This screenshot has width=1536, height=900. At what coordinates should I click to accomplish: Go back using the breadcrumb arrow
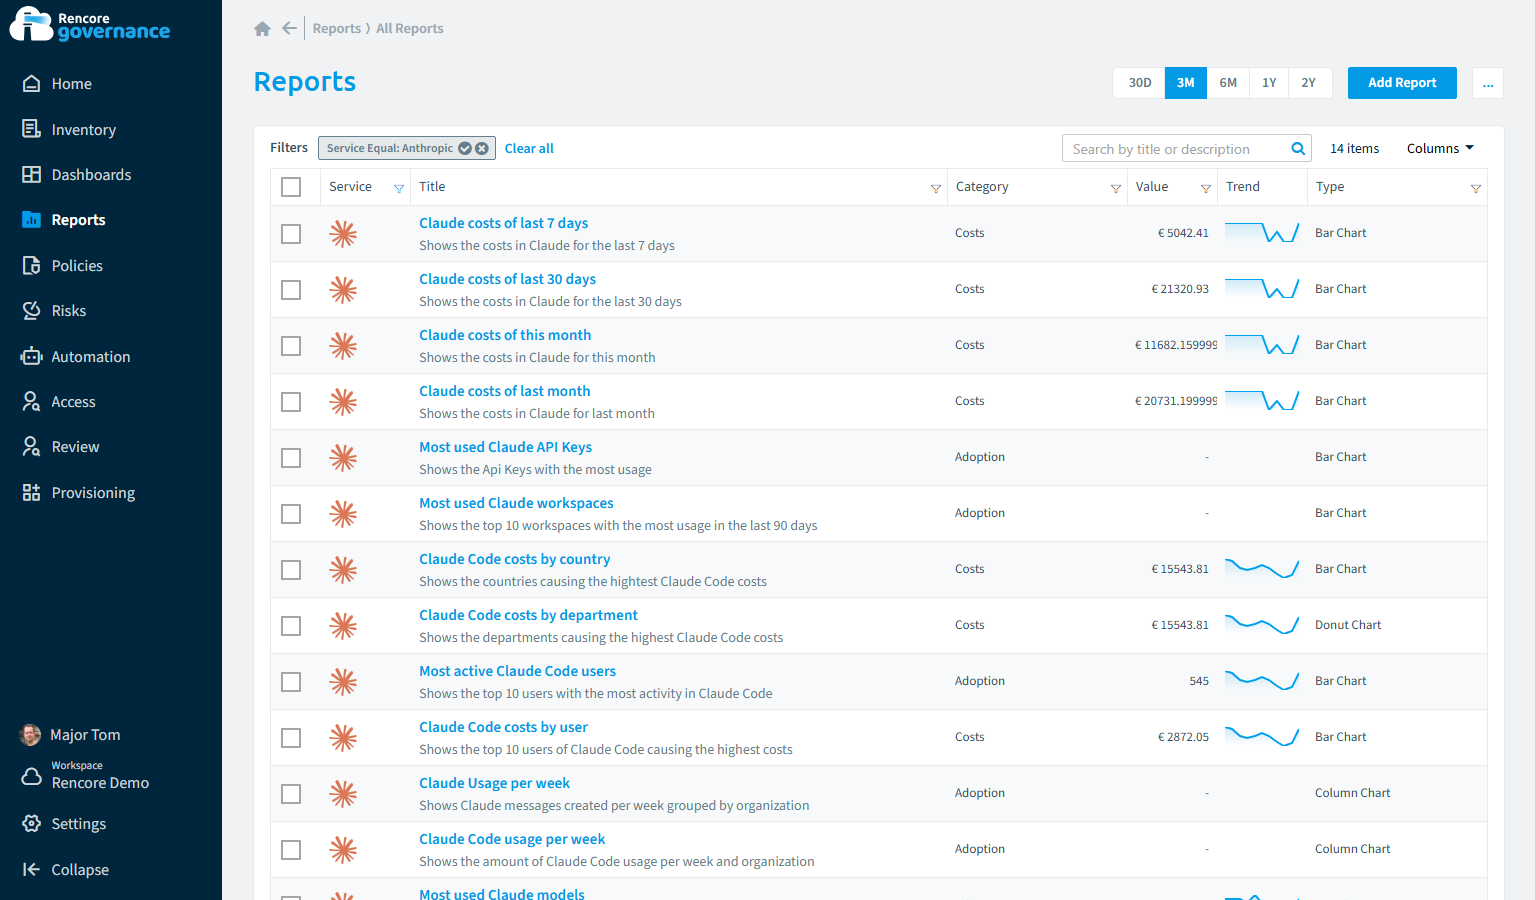tap(289, 28)
